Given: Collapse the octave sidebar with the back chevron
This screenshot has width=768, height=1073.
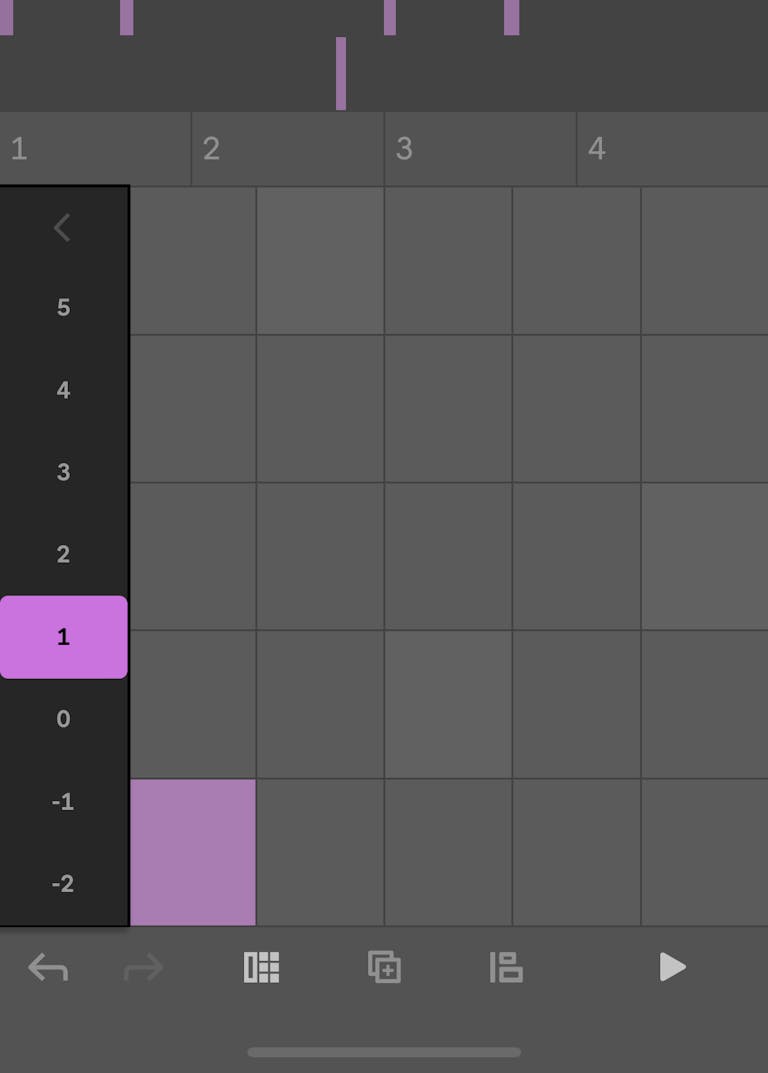Looking at the screenshot, I should 63,227.
